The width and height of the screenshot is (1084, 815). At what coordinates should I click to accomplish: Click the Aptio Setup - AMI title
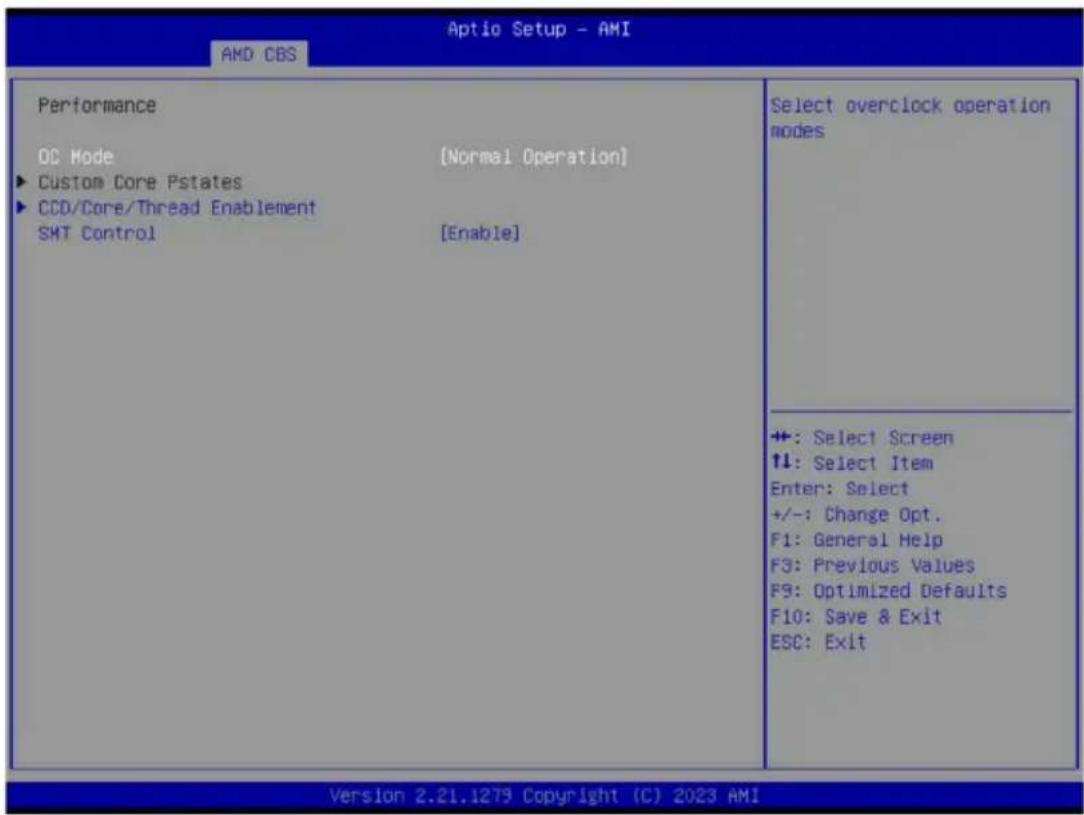click(539, 29)
